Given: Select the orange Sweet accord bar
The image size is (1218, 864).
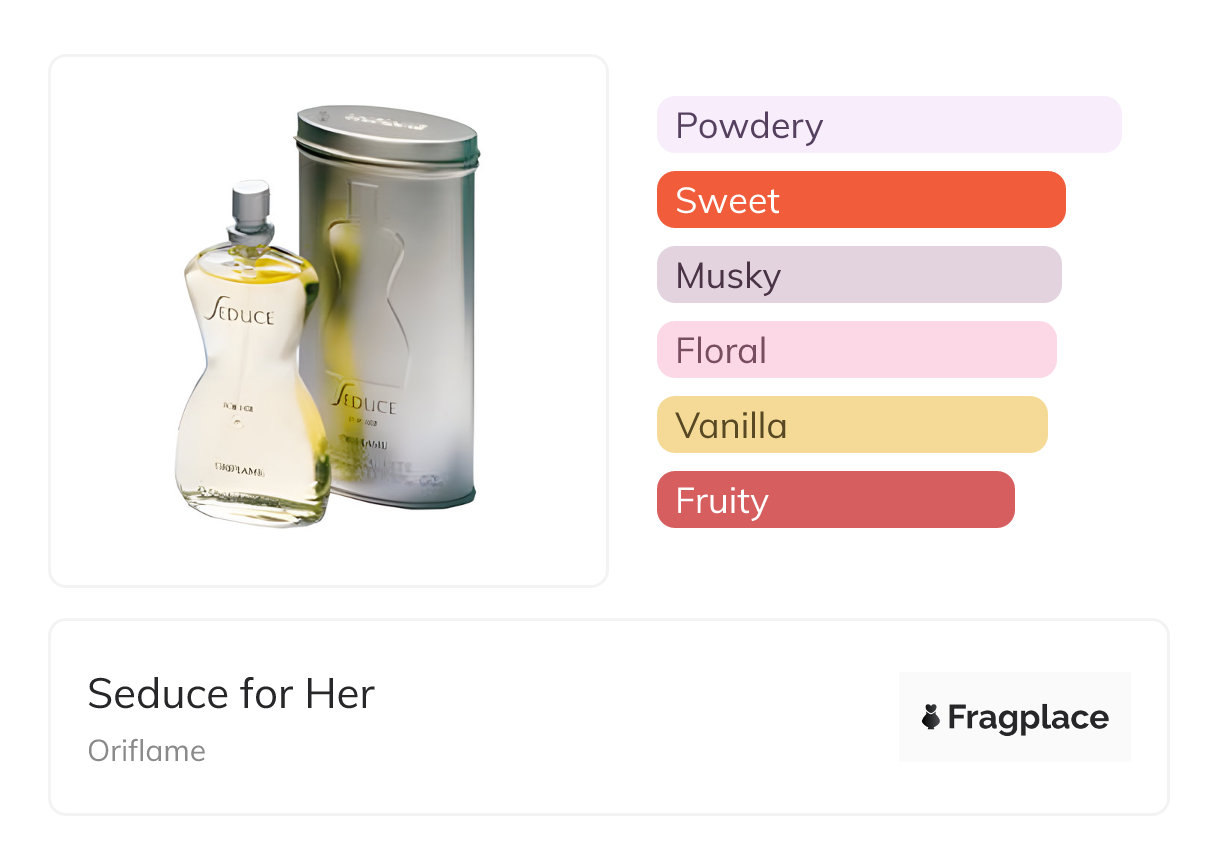Looking at the screenshot, I should [860, 200].
